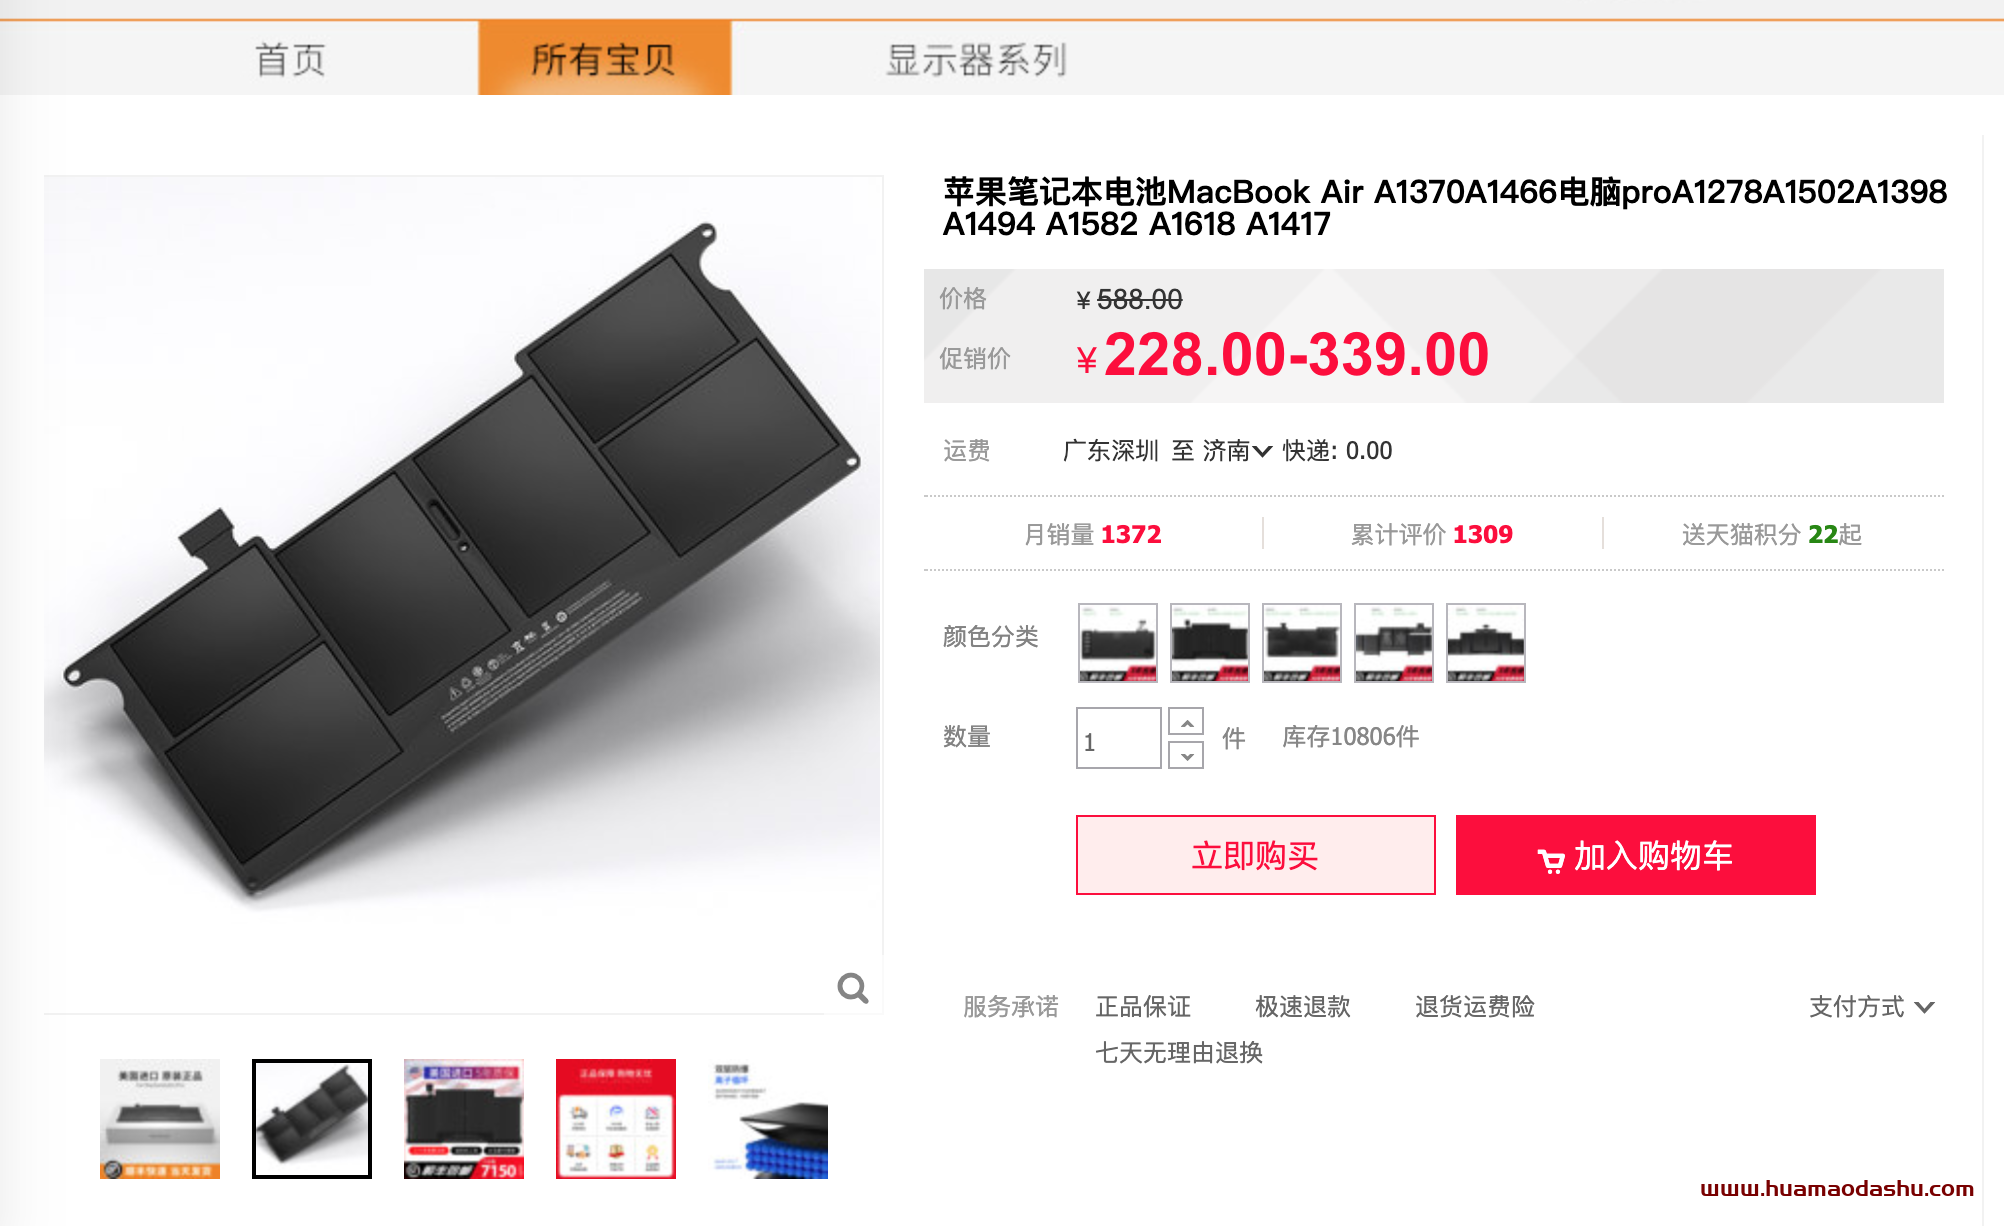Switch to the 显示器系列 tab
The height and width of the screenshot is (1226, 2004).
976,60
